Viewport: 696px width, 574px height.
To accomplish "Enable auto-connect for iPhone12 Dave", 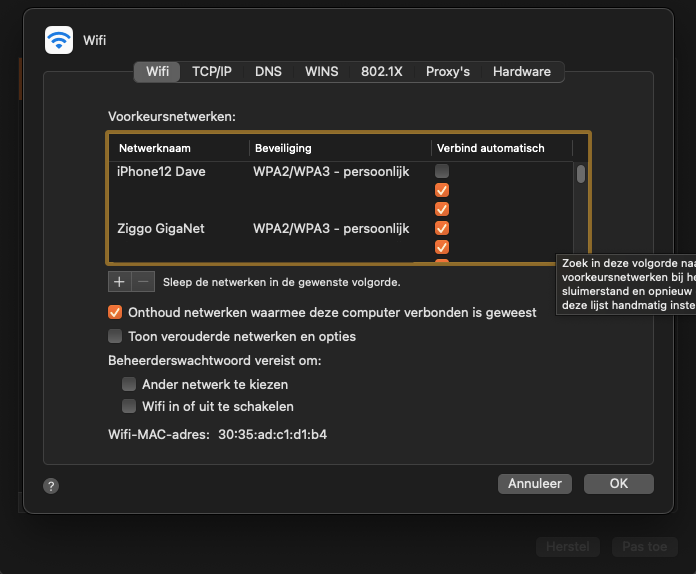I will (x=442, y=172).
